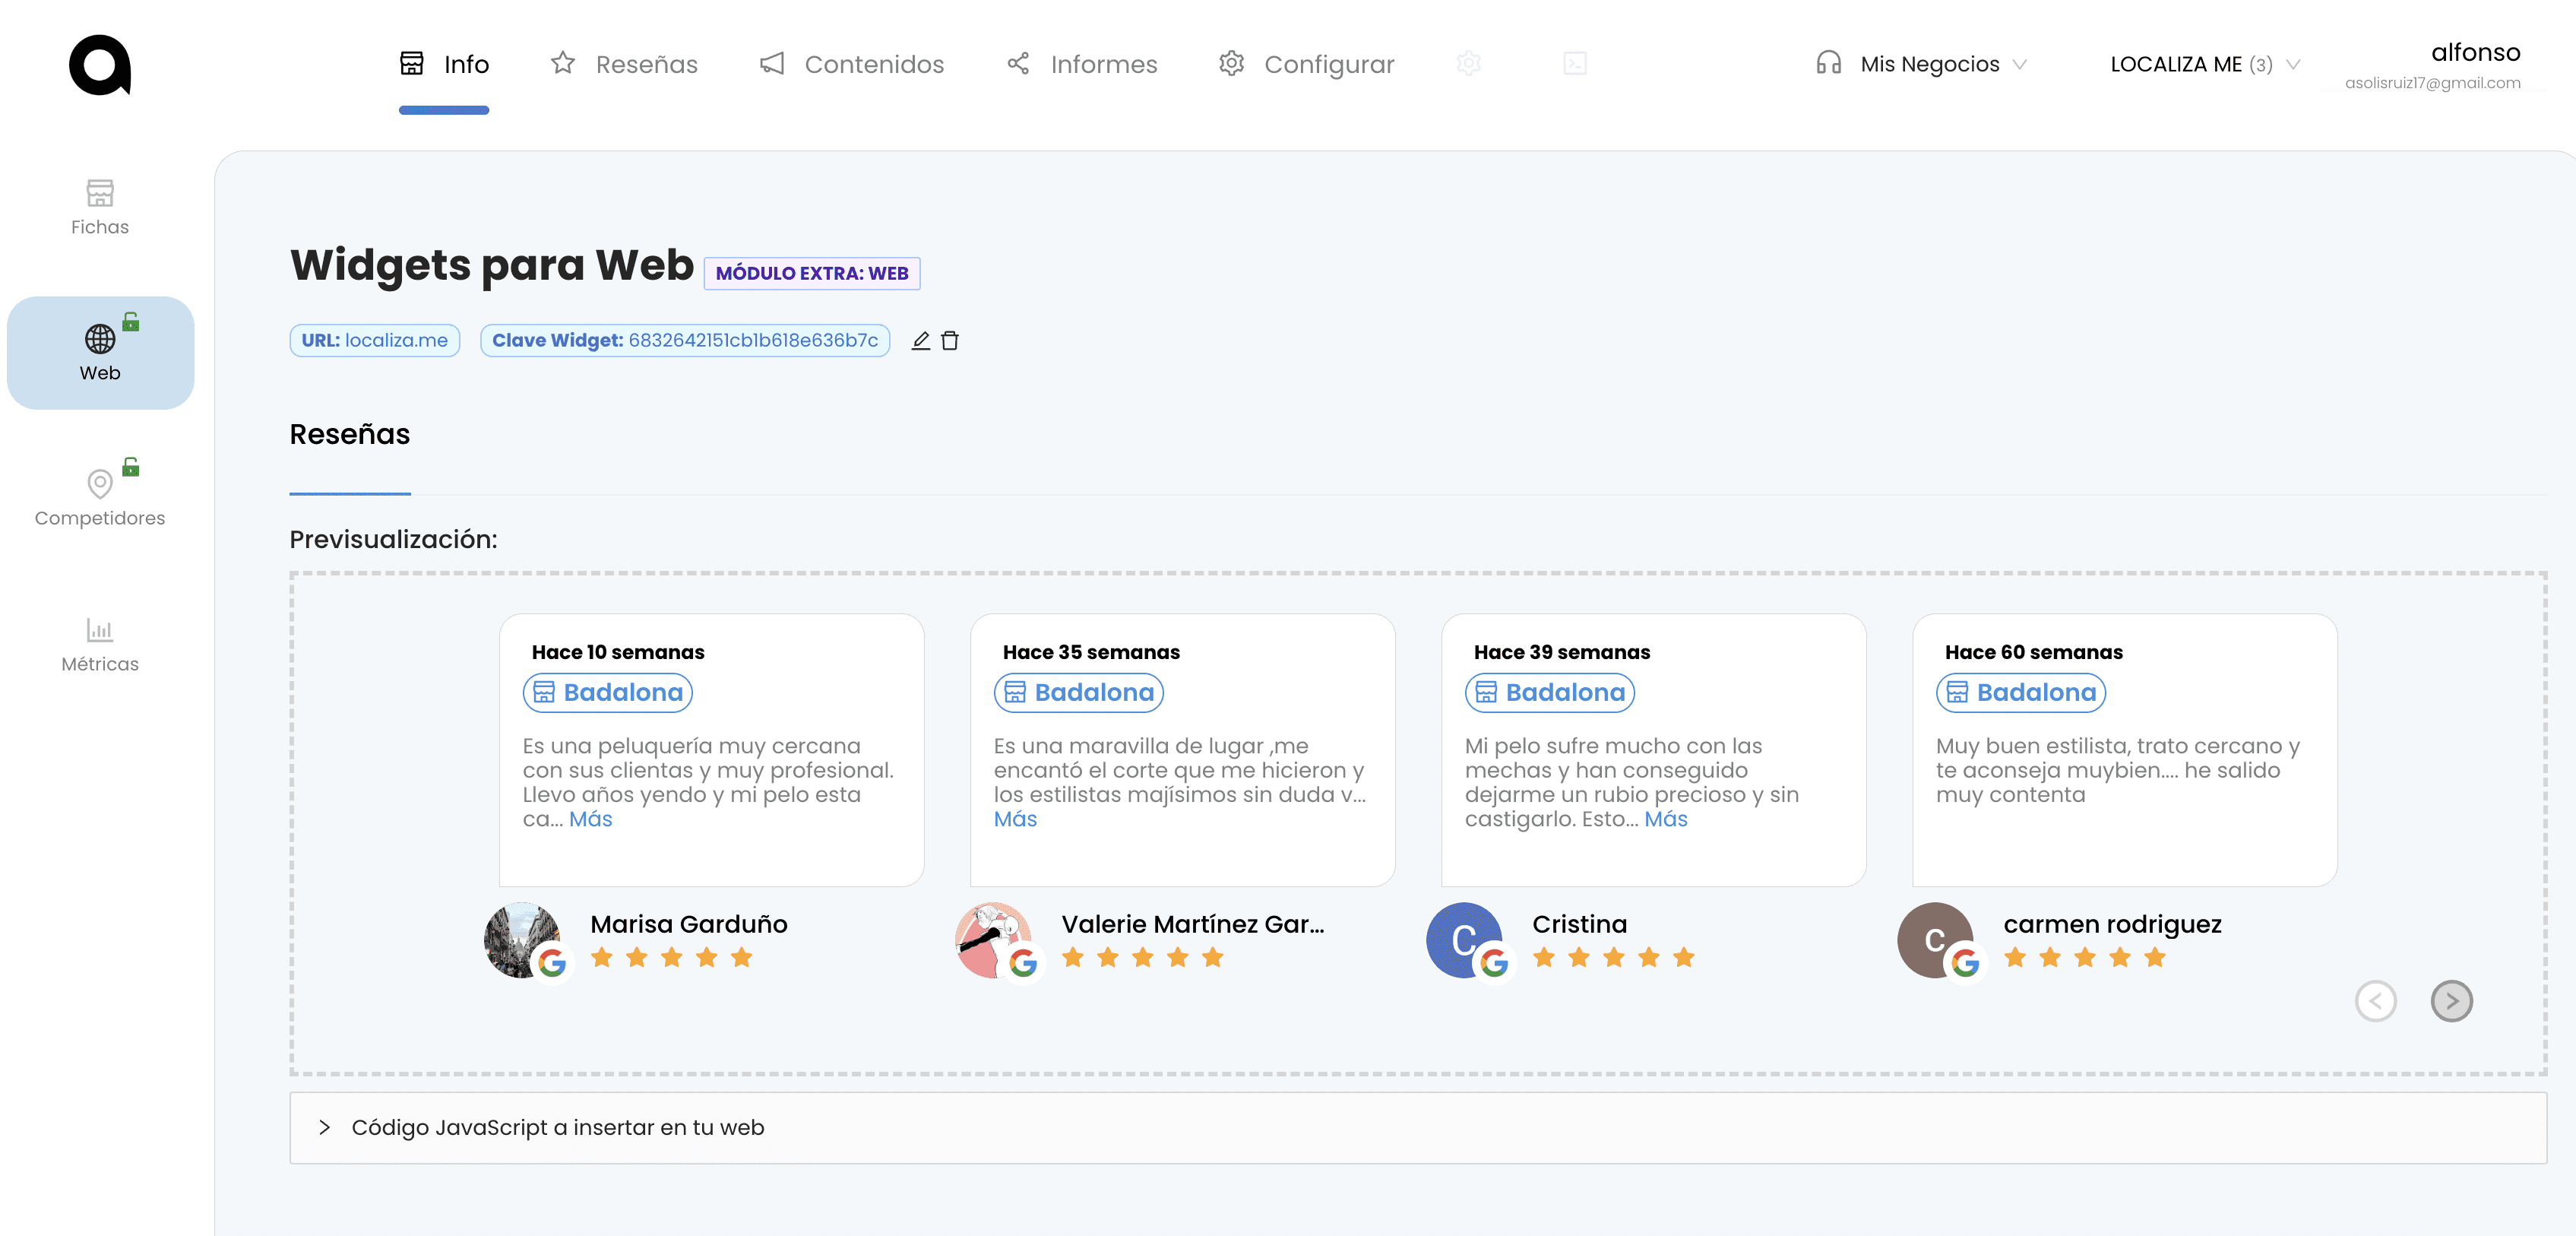This screenshot has width=2576, height=1236.
Task: Click Más in Valerie Martínez's review
Action: click(1015, 819)
